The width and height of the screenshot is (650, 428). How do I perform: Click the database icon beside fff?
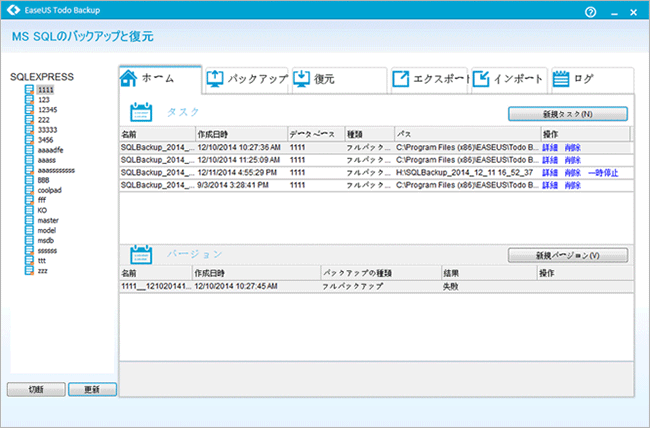click(x=29, y=200)
